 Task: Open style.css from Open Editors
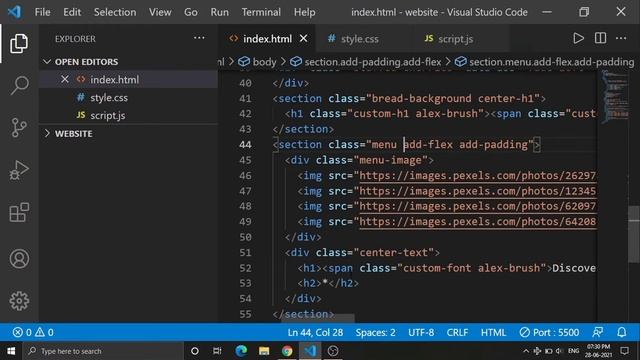click(109, 98)
